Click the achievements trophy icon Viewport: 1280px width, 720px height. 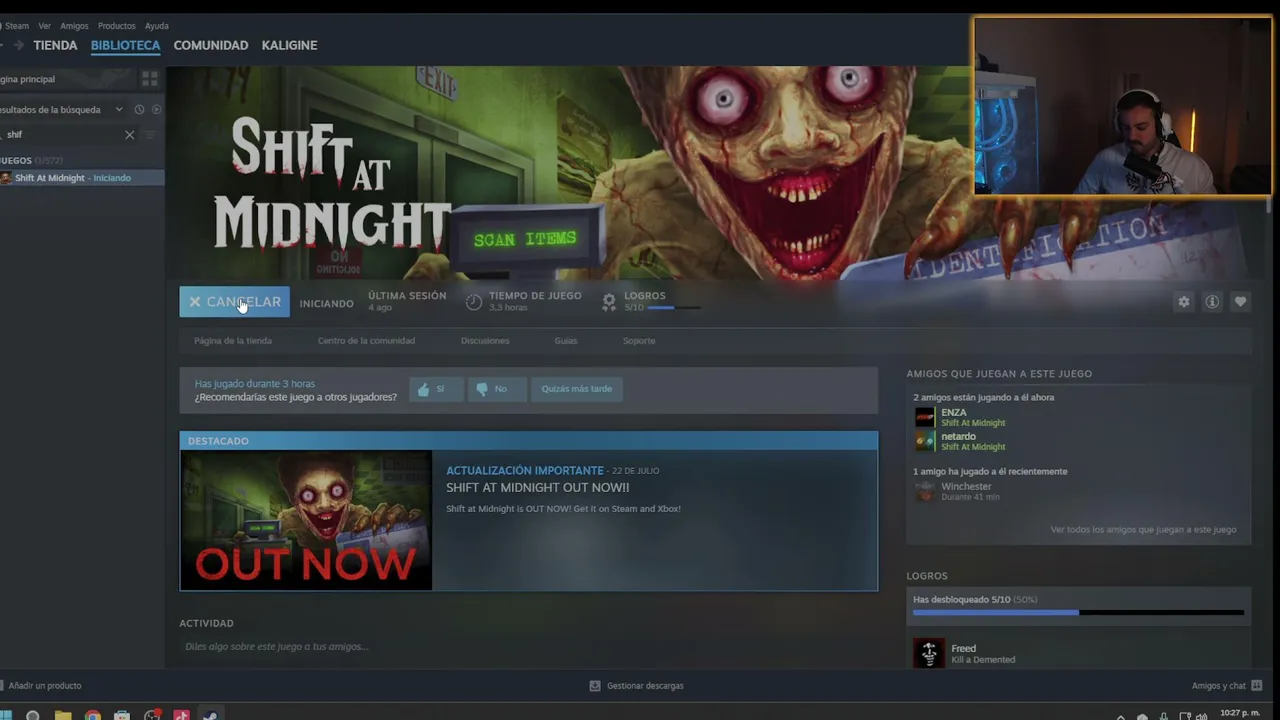609,302
